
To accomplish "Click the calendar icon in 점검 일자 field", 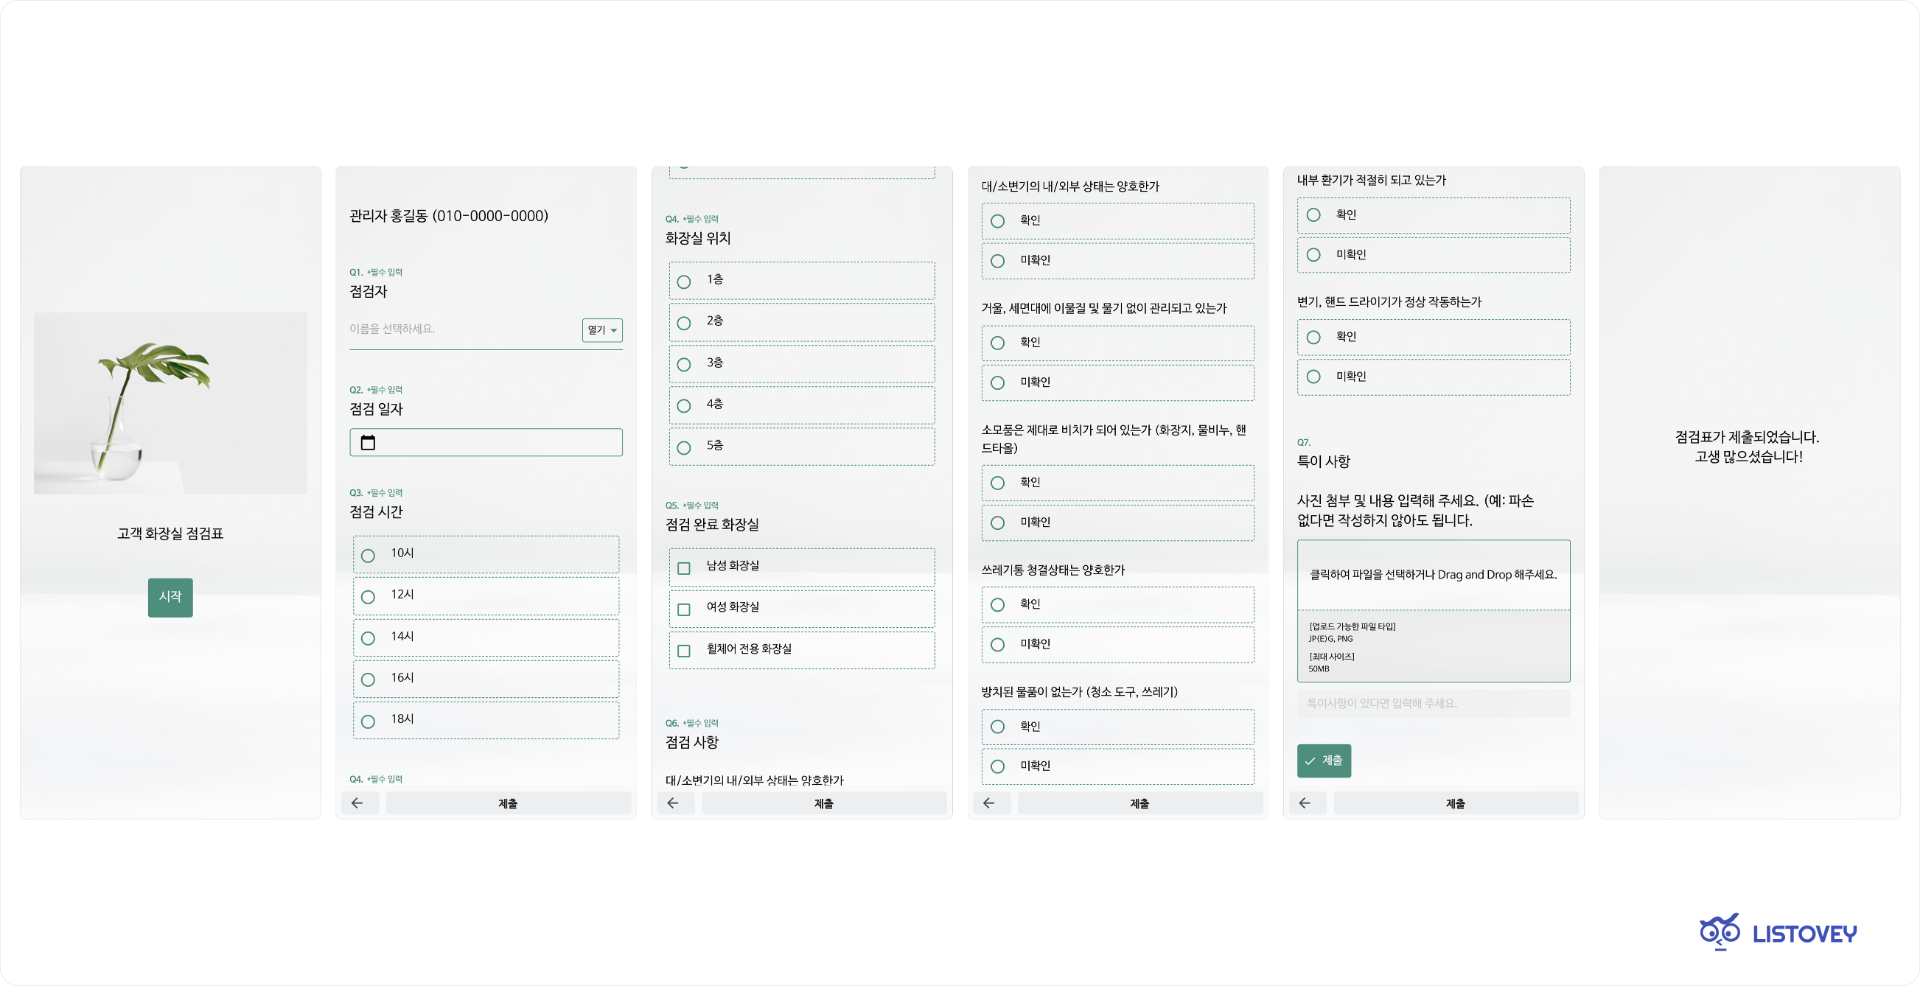I will (x=368, y=443).
